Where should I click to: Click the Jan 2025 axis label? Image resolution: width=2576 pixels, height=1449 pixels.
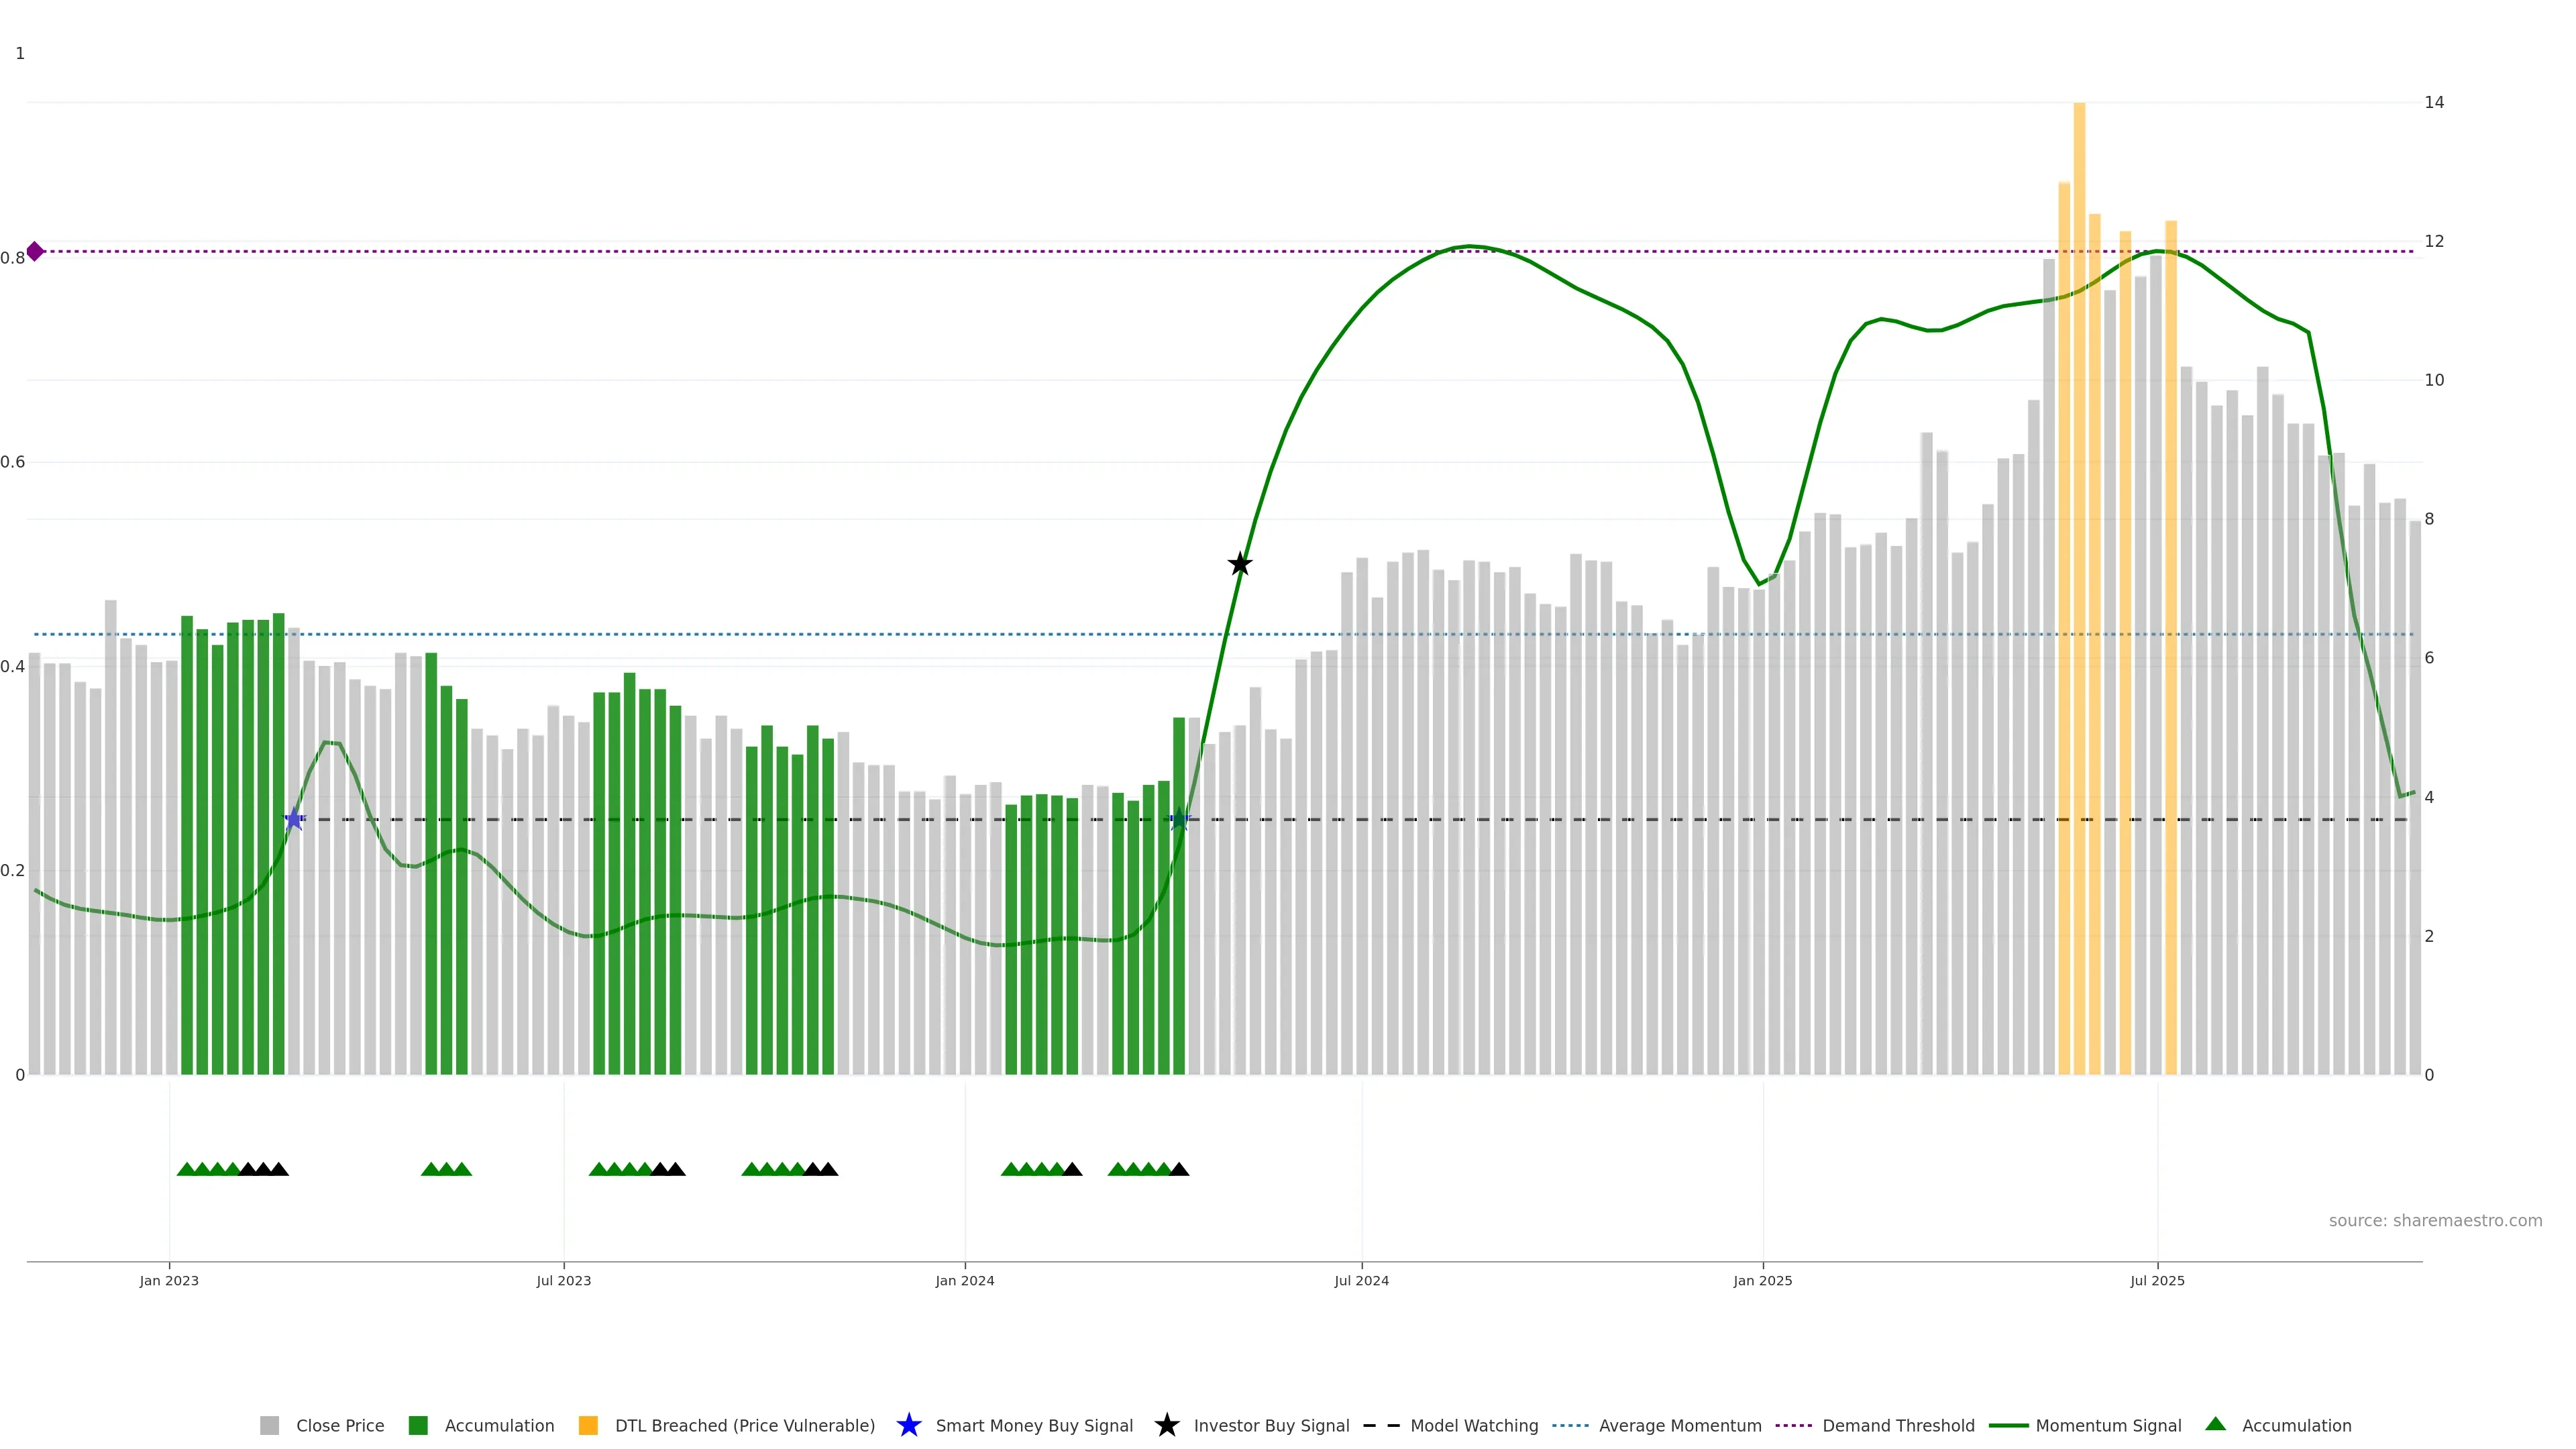(x=1762, y=1280)
